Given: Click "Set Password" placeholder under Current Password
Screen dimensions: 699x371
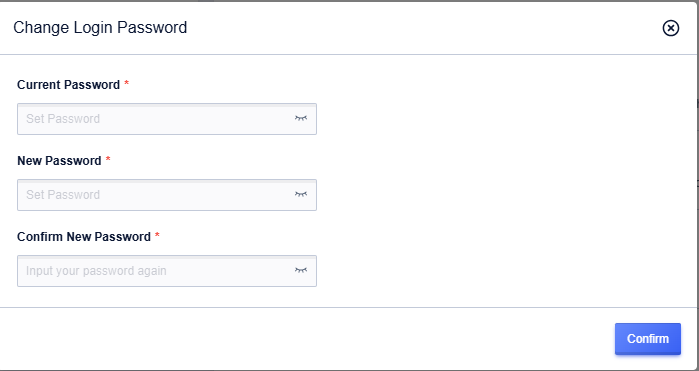Looking at the screenshot, I should (63, 119).
